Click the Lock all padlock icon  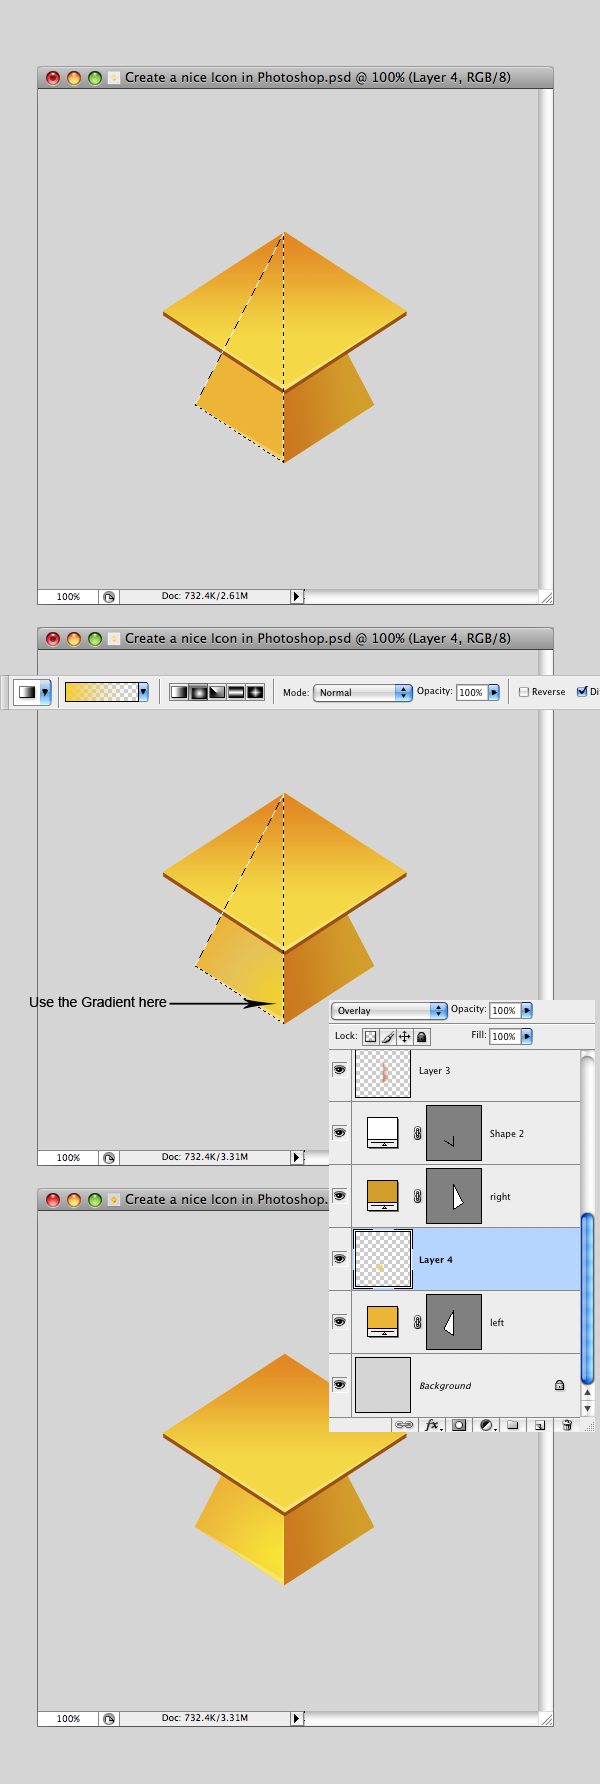(x=422, y=1037)
